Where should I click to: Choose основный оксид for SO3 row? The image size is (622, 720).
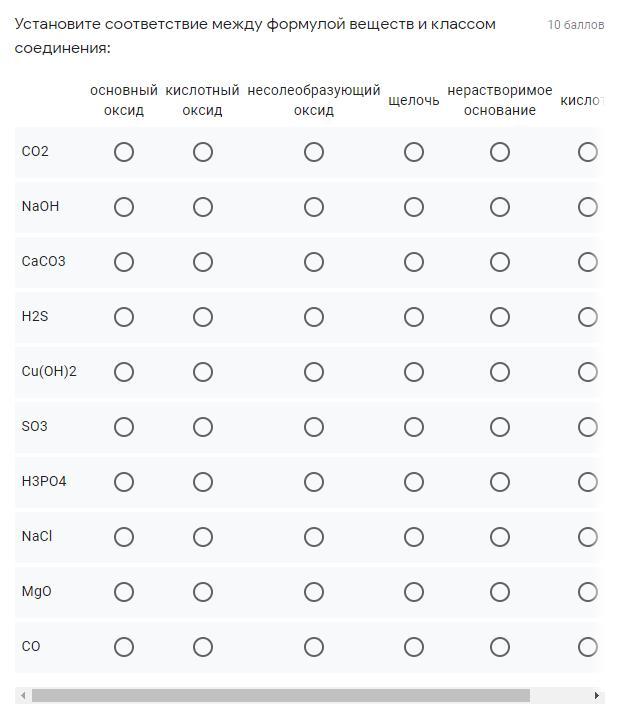pos(124,427)
